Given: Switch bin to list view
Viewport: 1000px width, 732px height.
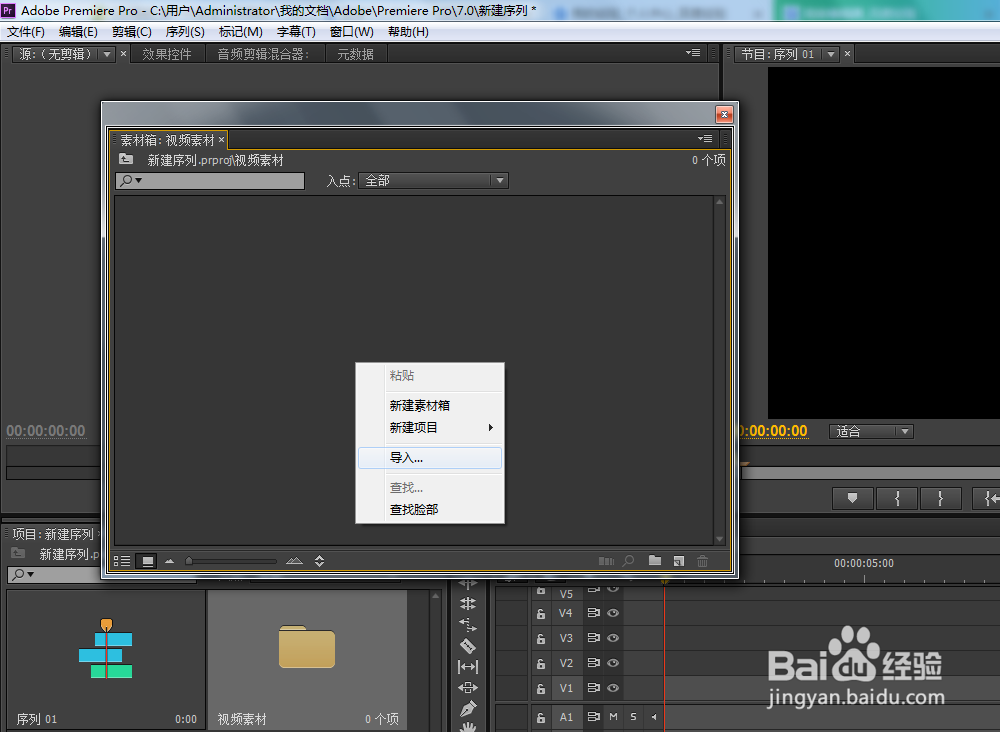Looking at the screenshot, I should tap(122, 561).
